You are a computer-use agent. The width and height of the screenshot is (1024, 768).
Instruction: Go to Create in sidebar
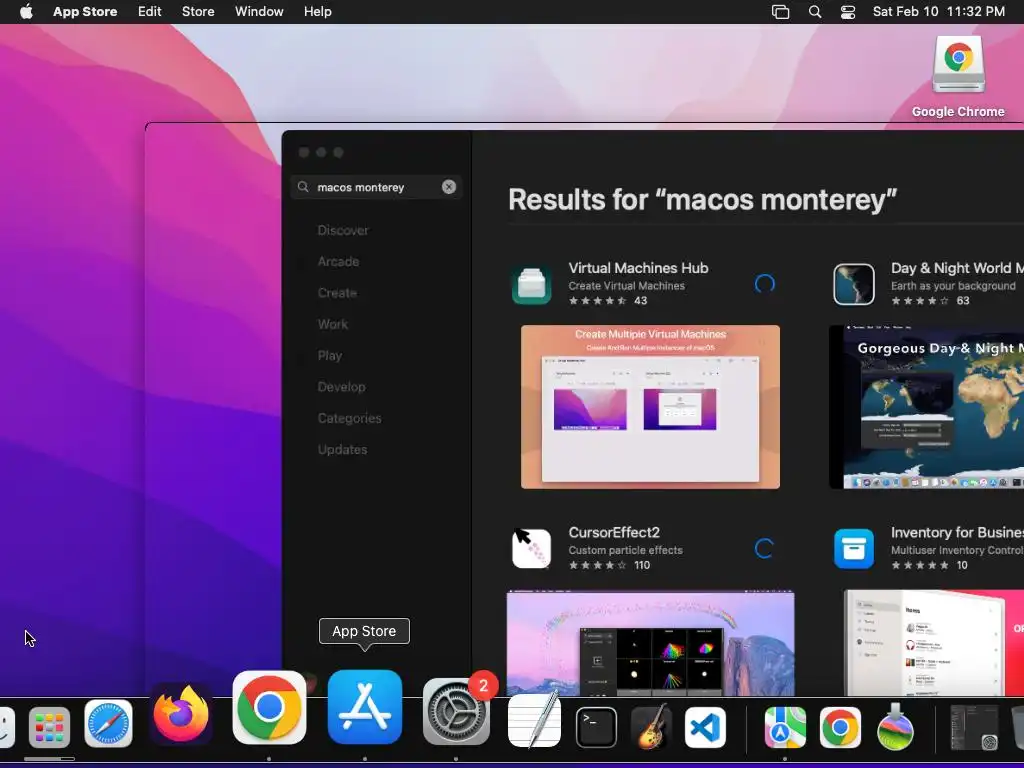point(337,293)
